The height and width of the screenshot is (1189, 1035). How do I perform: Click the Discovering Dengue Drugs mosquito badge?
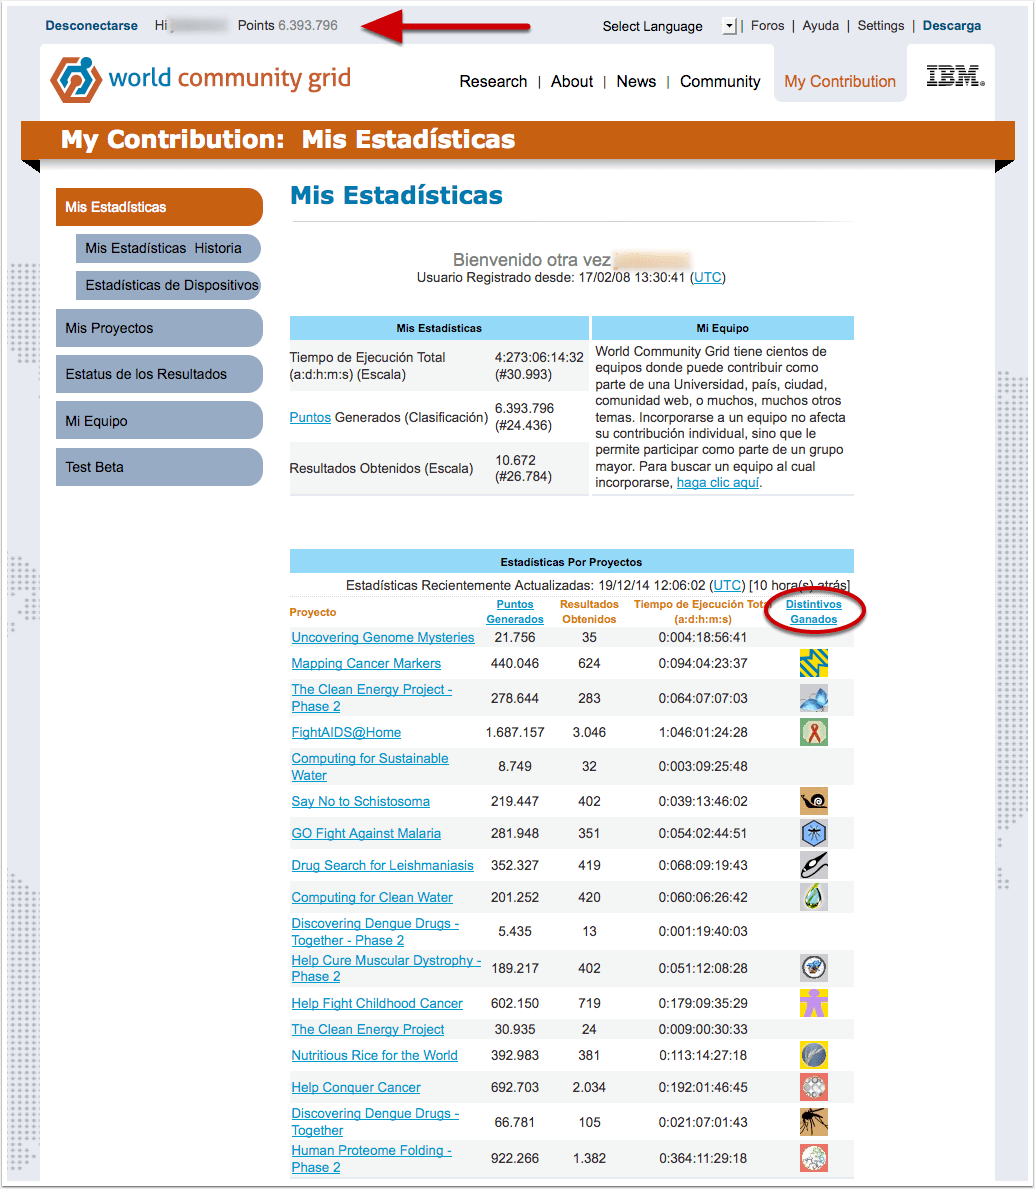pyautogui.click(x=813, y=1121)
